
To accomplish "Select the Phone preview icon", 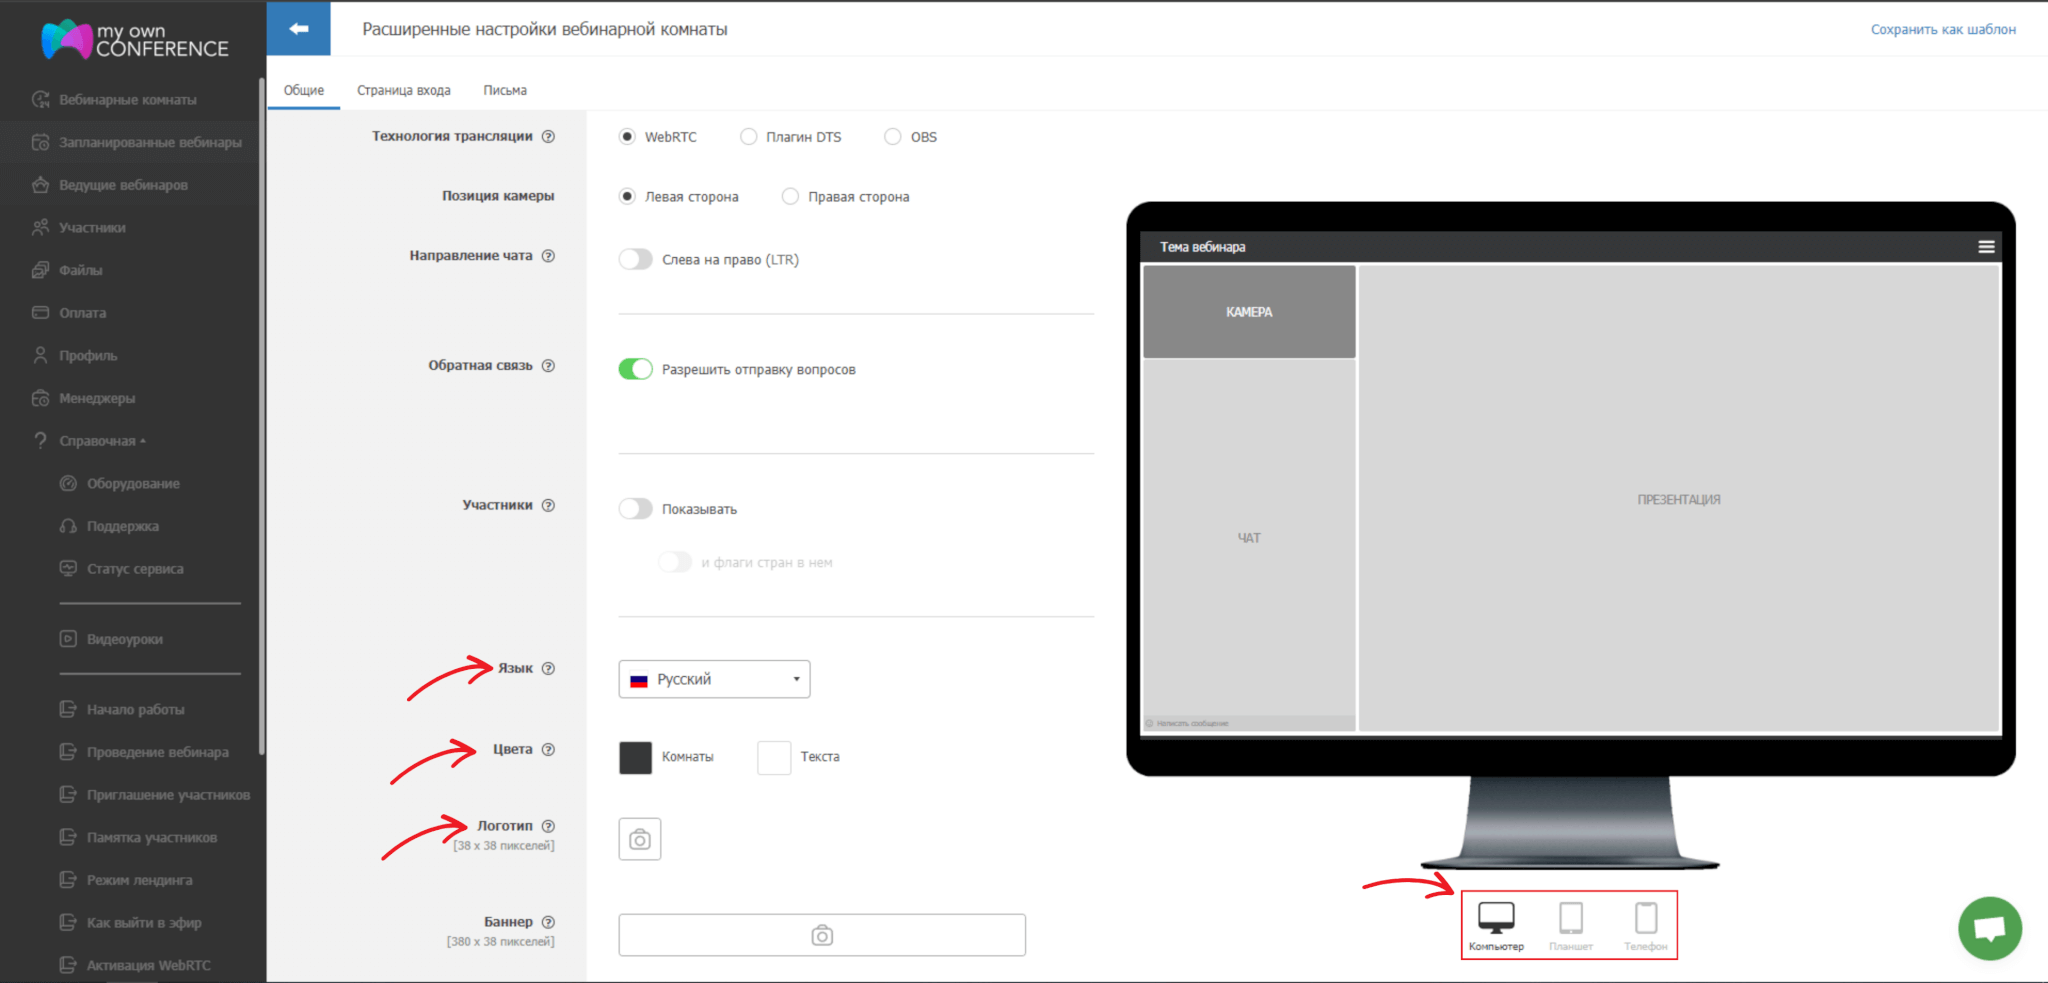I will [1645, 918].
